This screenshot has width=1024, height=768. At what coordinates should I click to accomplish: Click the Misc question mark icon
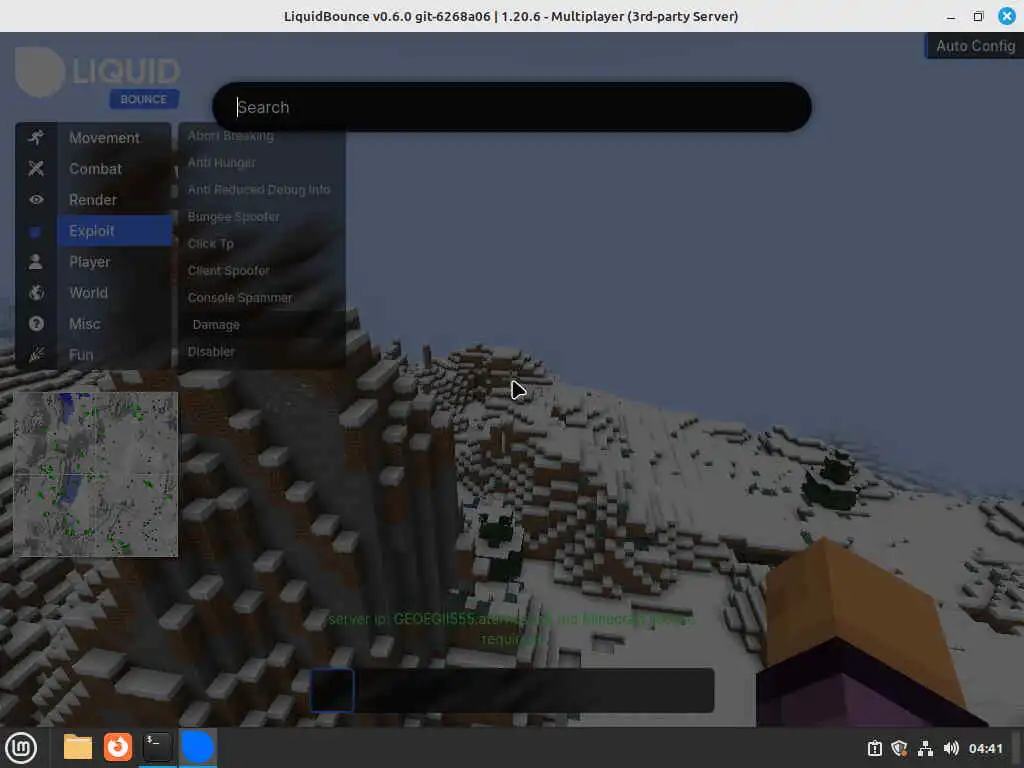click(x=36, y=324)
